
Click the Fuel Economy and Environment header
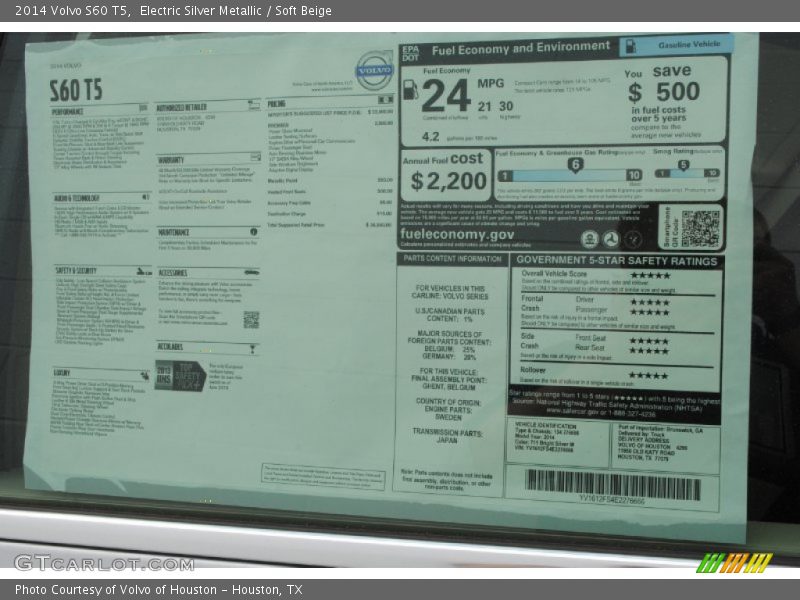[520, 48]
